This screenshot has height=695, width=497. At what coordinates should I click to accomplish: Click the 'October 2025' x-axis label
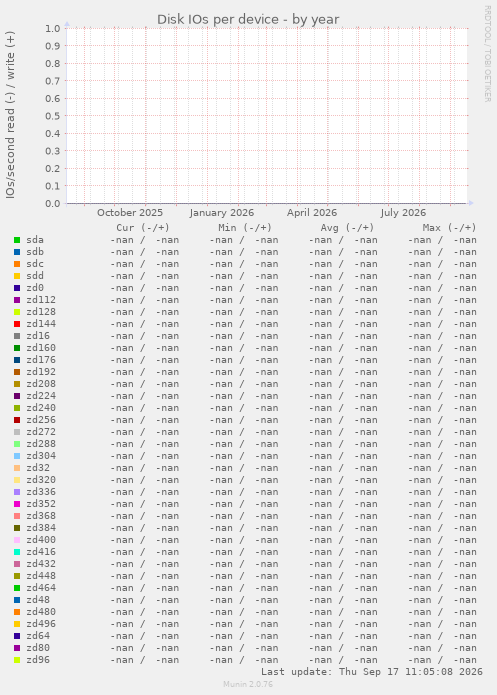coord(130,213)
